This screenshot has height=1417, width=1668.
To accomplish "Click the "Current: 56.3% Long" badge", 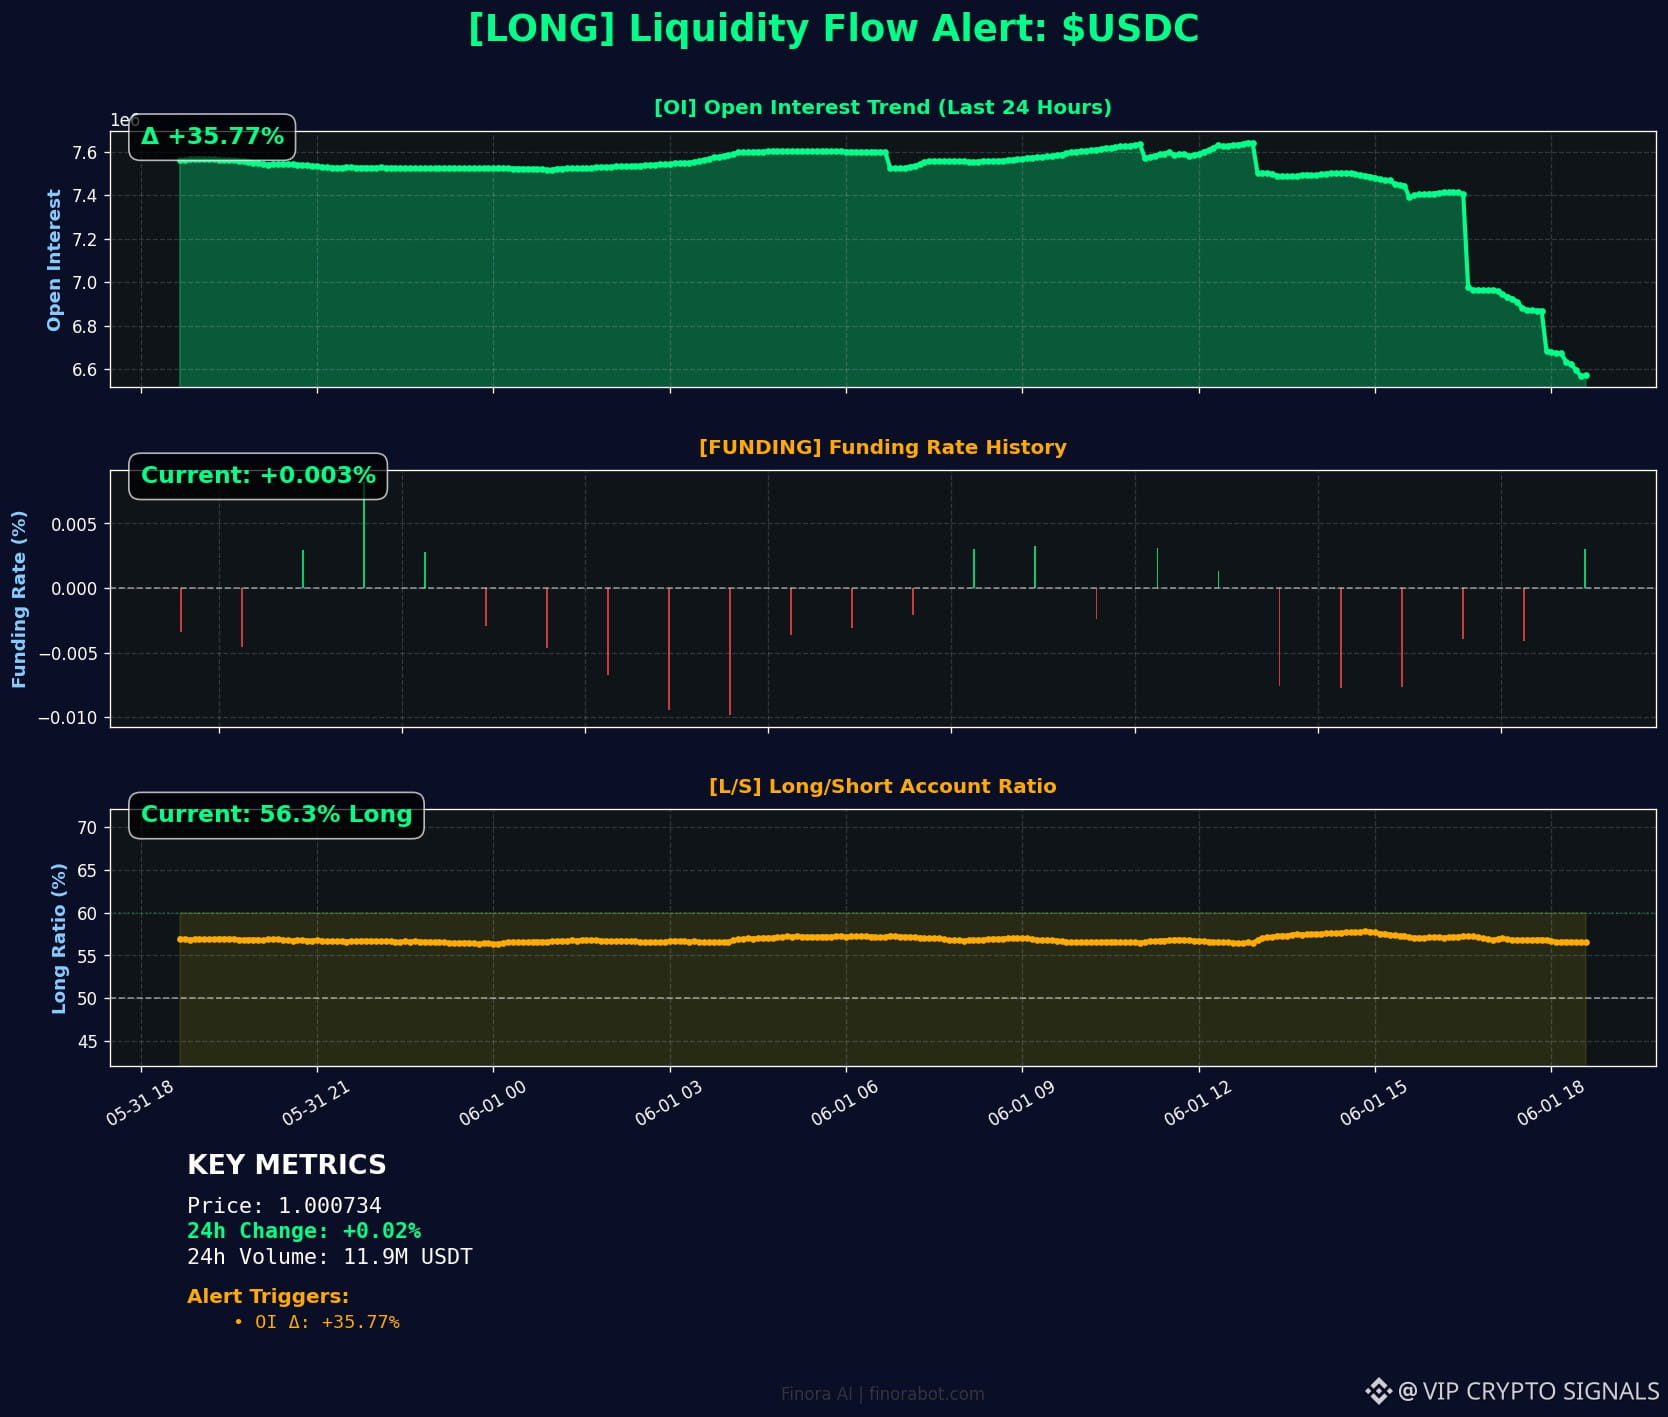I will pos(277,815).
